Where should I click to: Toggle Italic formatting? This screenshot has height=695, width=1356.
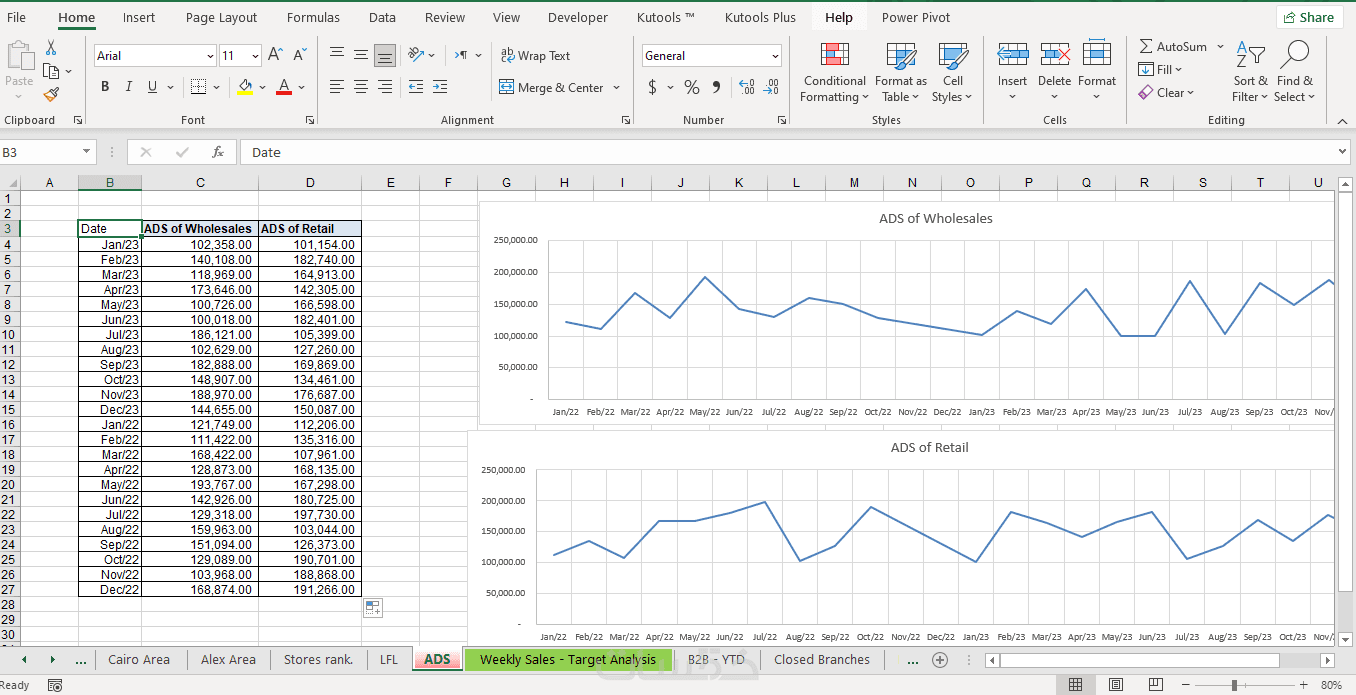point(128,87)
